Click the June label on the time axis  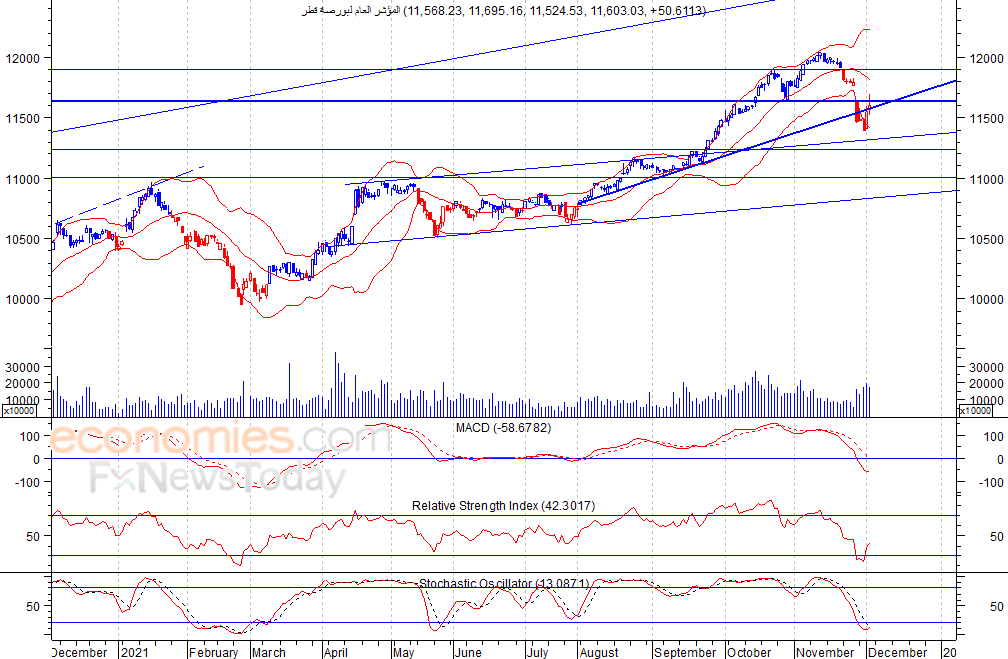[x=468, y=652]
